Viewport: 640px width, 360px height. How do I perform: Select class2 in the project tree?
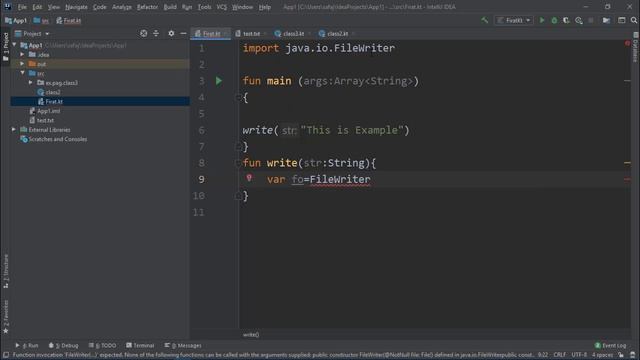[x=53, y=92]
